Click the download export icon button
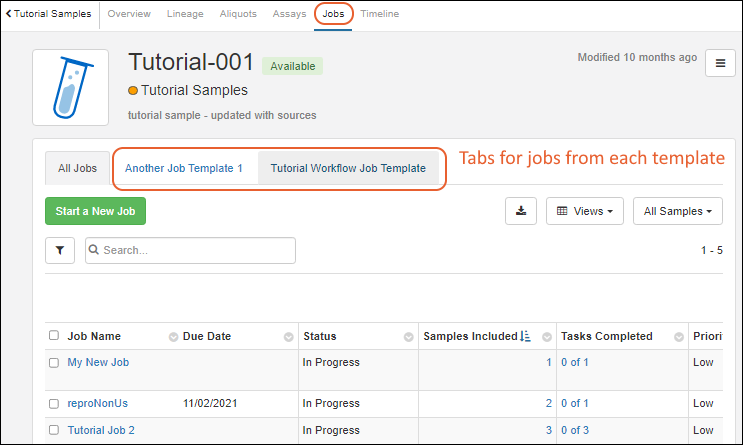743x445 pixels. point(520,211)
